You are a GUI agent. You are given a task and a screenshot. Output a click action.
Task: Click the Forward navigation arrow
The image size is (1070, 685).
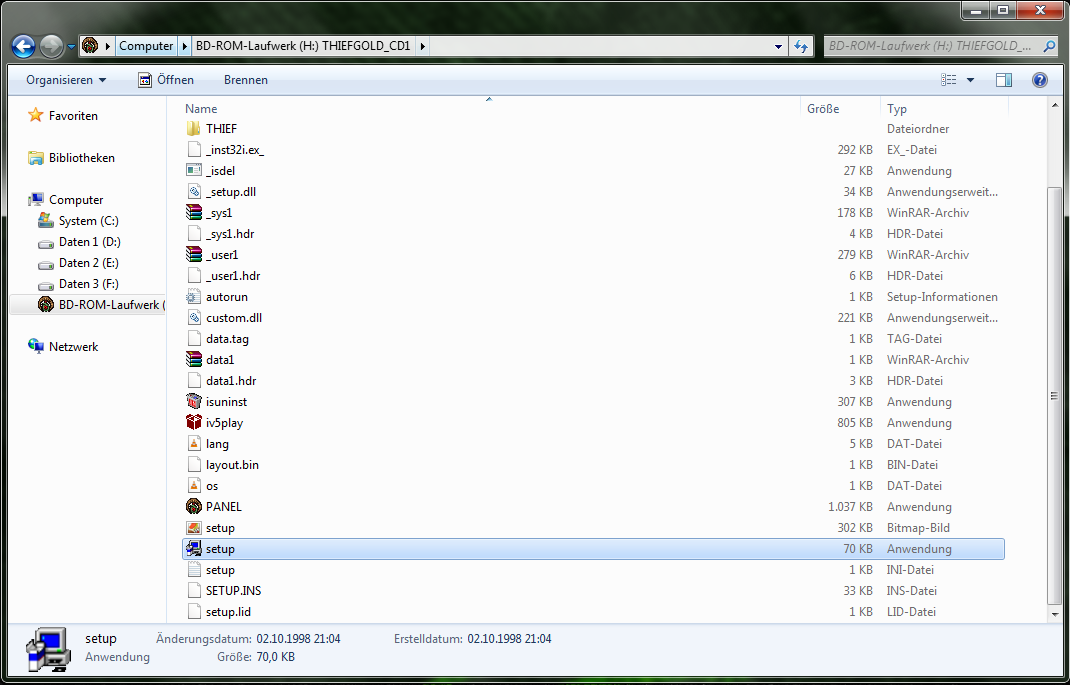52,46
